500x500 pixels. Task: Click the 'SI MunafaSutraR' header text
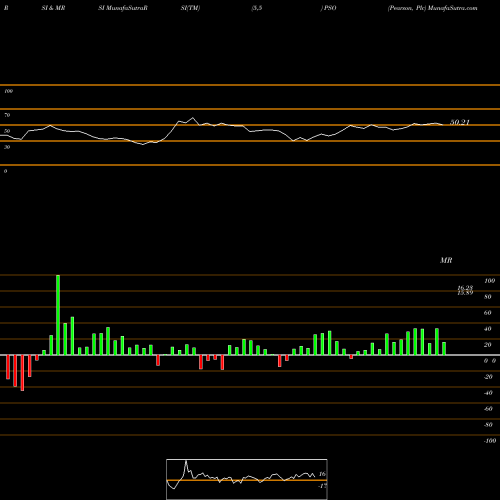123,8
